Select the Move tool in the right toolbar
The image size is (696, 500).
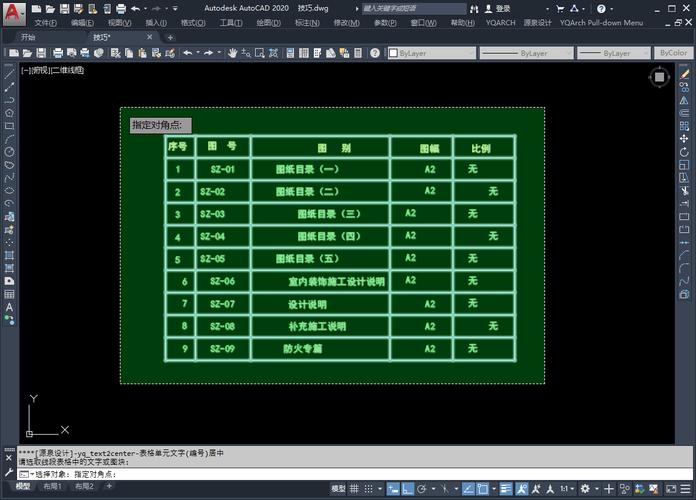[x=684, y=139]
